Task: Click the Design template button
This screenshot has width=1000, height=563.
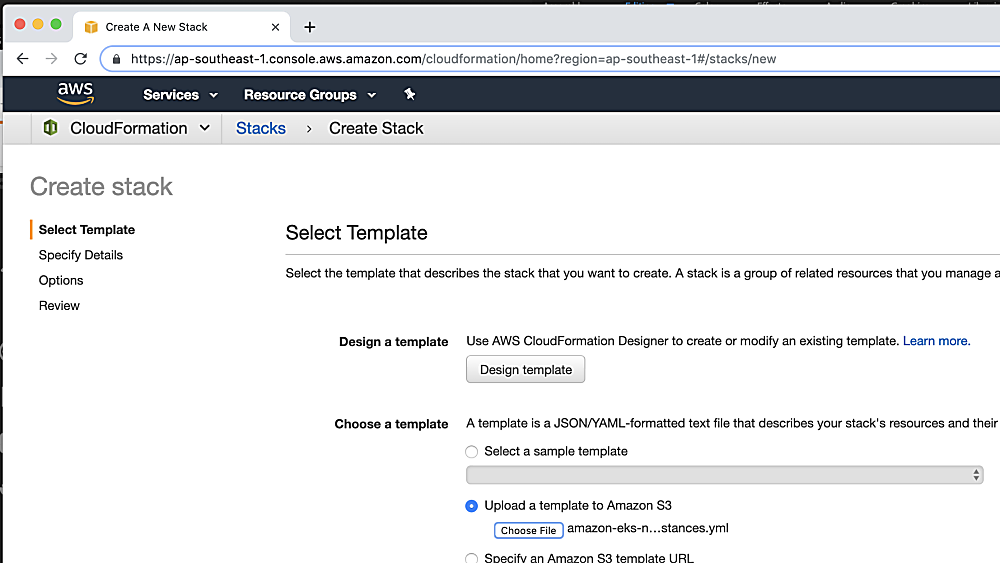Action: pos(526,369)
